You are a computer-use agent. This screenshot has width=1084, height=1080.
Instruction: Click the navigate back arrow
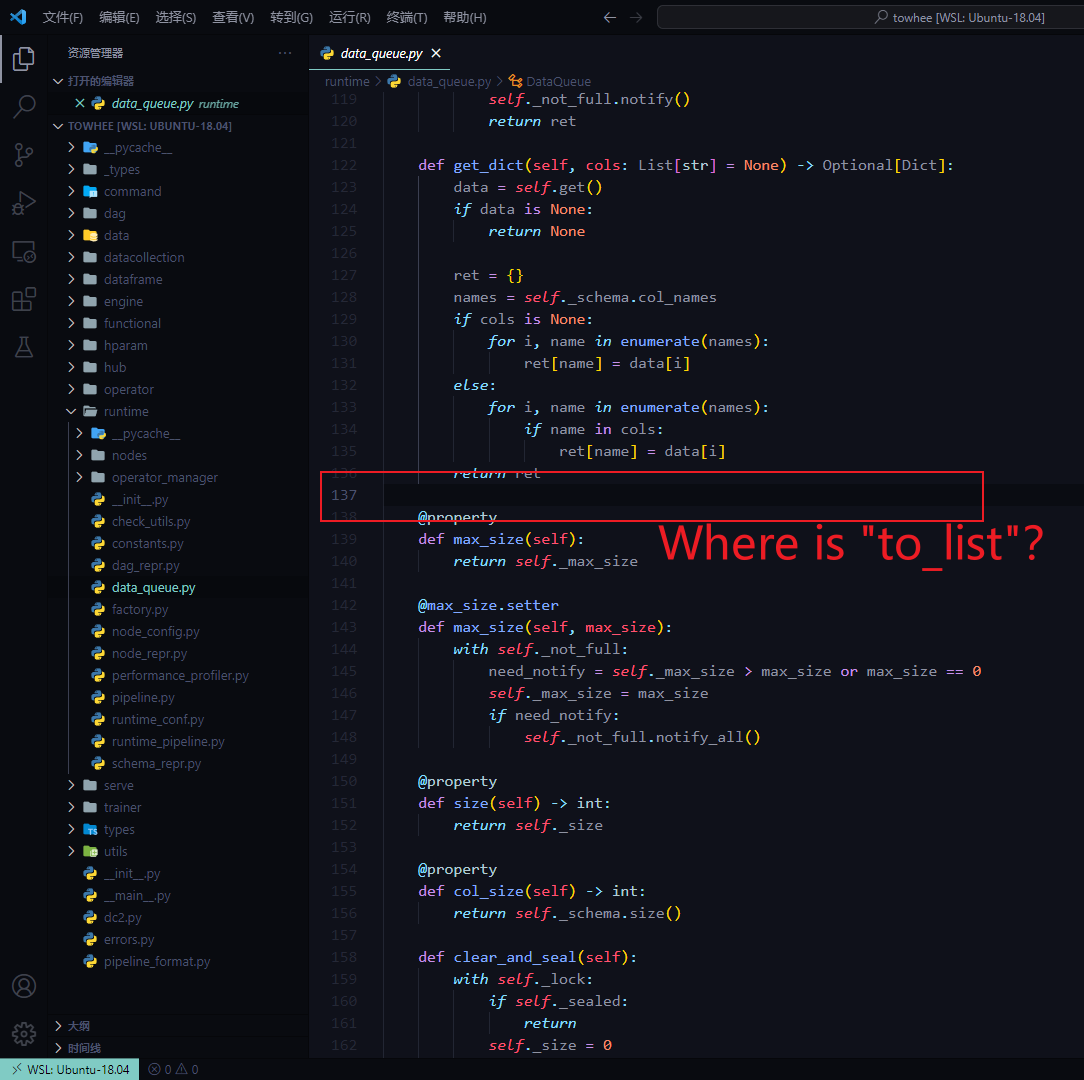[609, 17]
